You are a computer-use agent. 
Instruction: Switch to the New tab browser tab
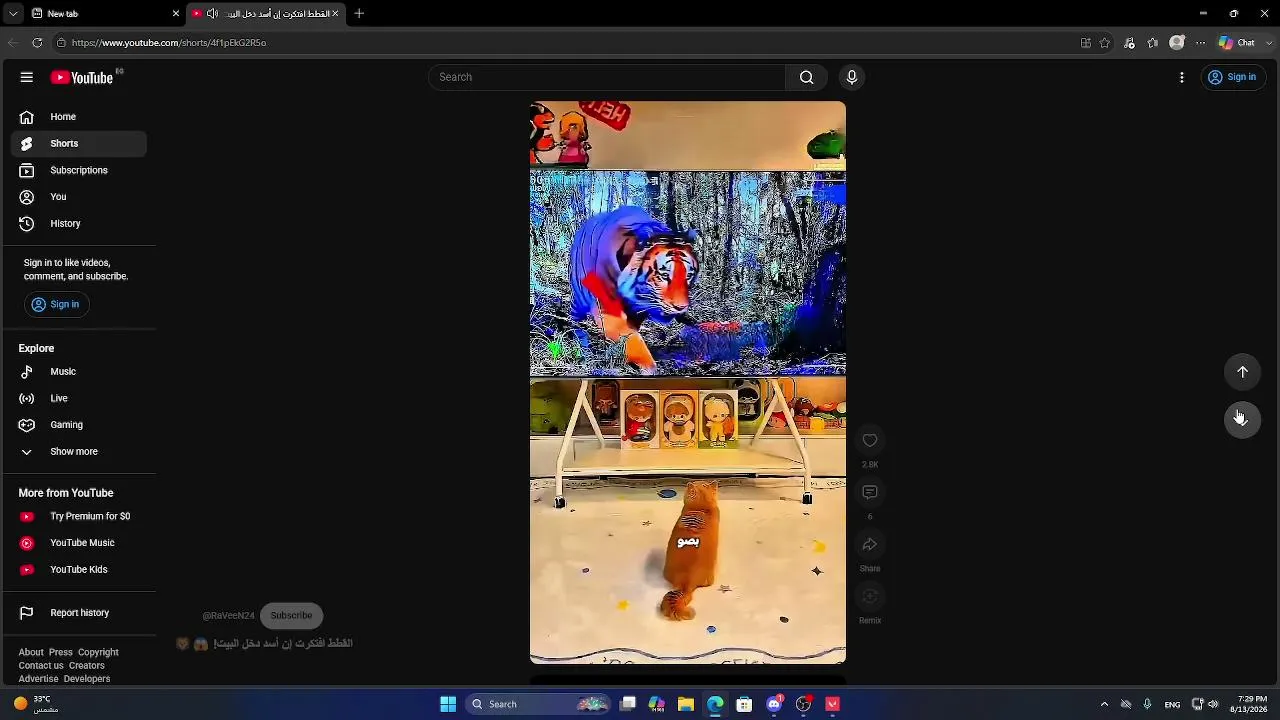tap(103, 13)
